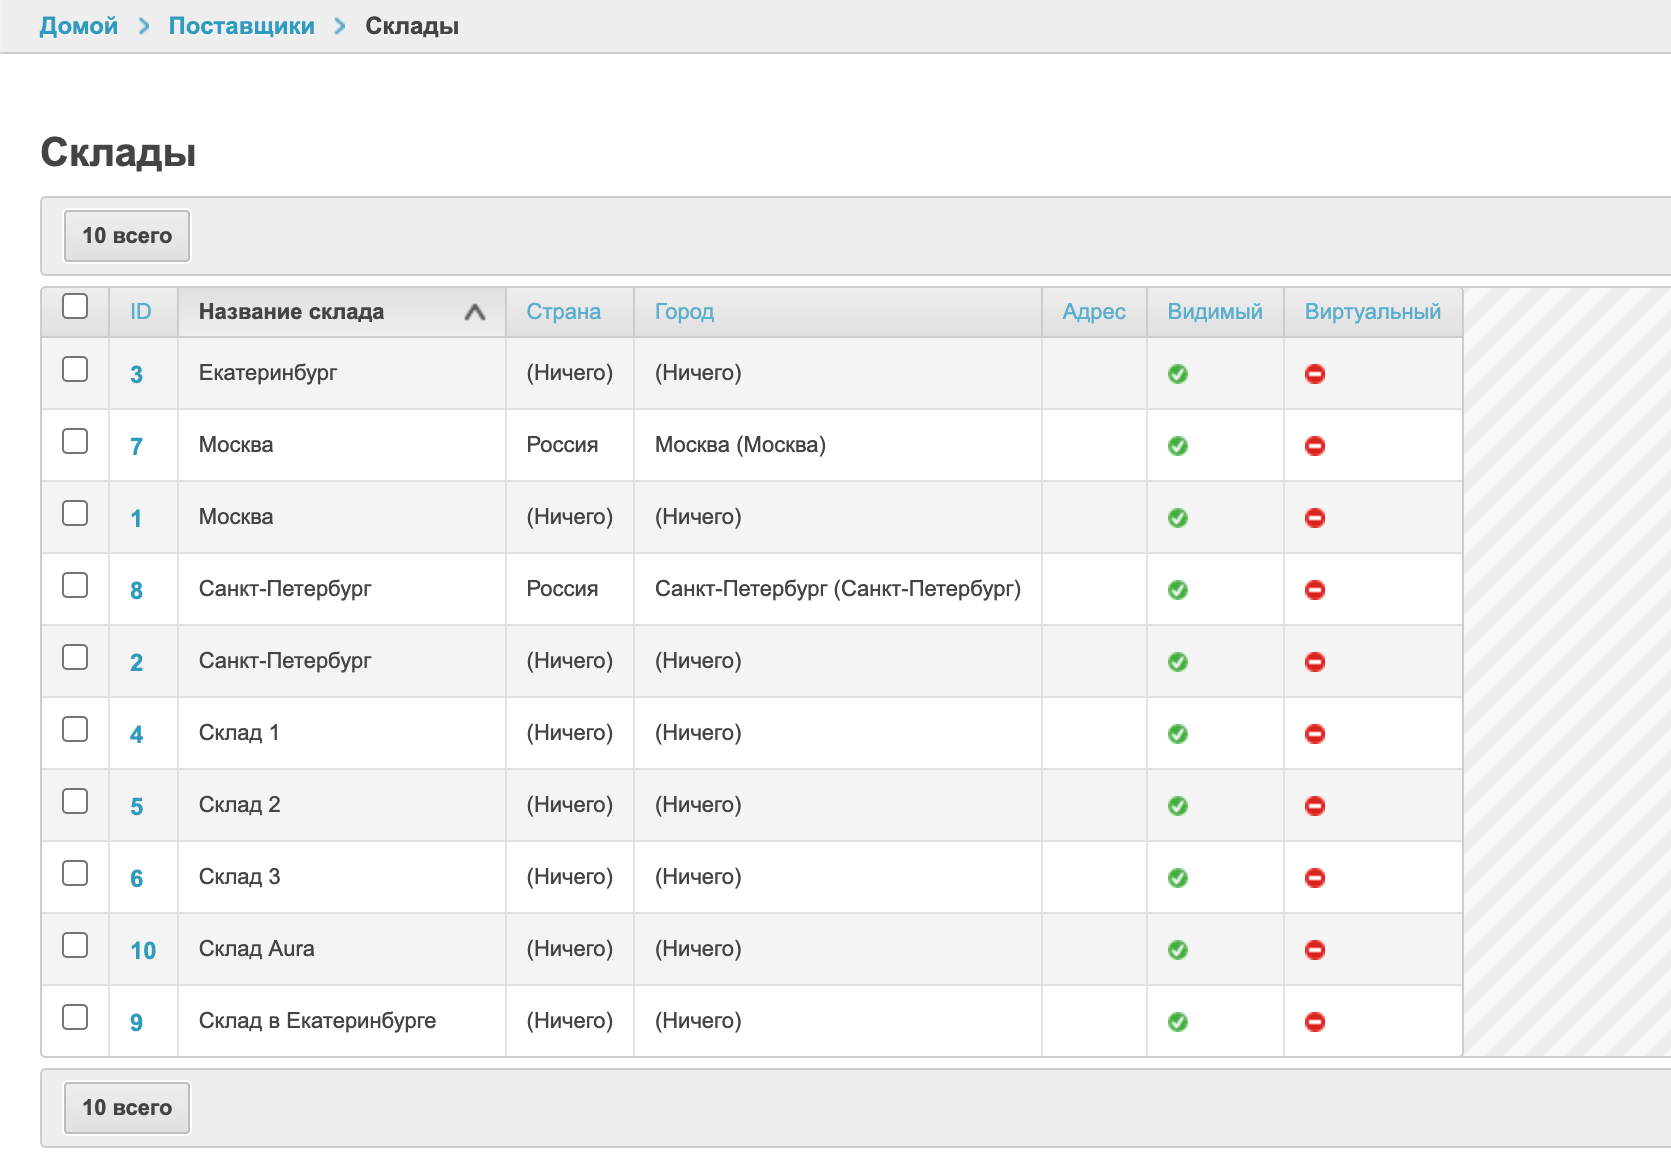The image size is (1671, 1166).
Task: Click sort arrow in Название склада header
Action: click(475, 312)
